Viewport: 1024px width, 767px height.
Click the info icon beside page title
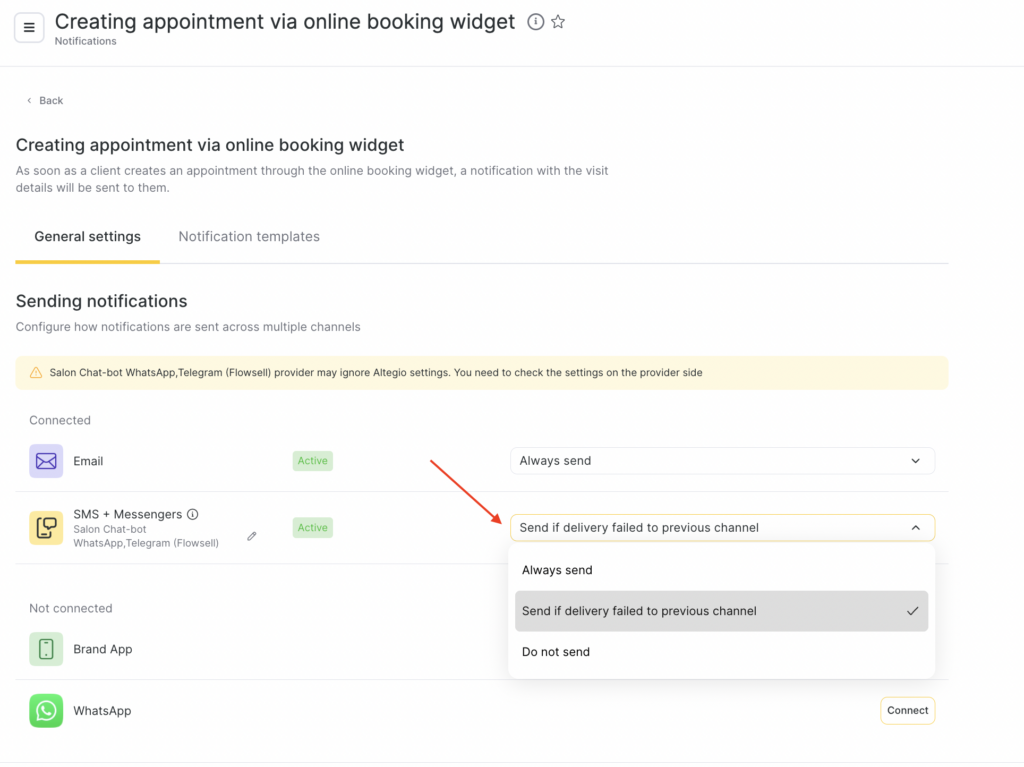[x=536, y=22]
